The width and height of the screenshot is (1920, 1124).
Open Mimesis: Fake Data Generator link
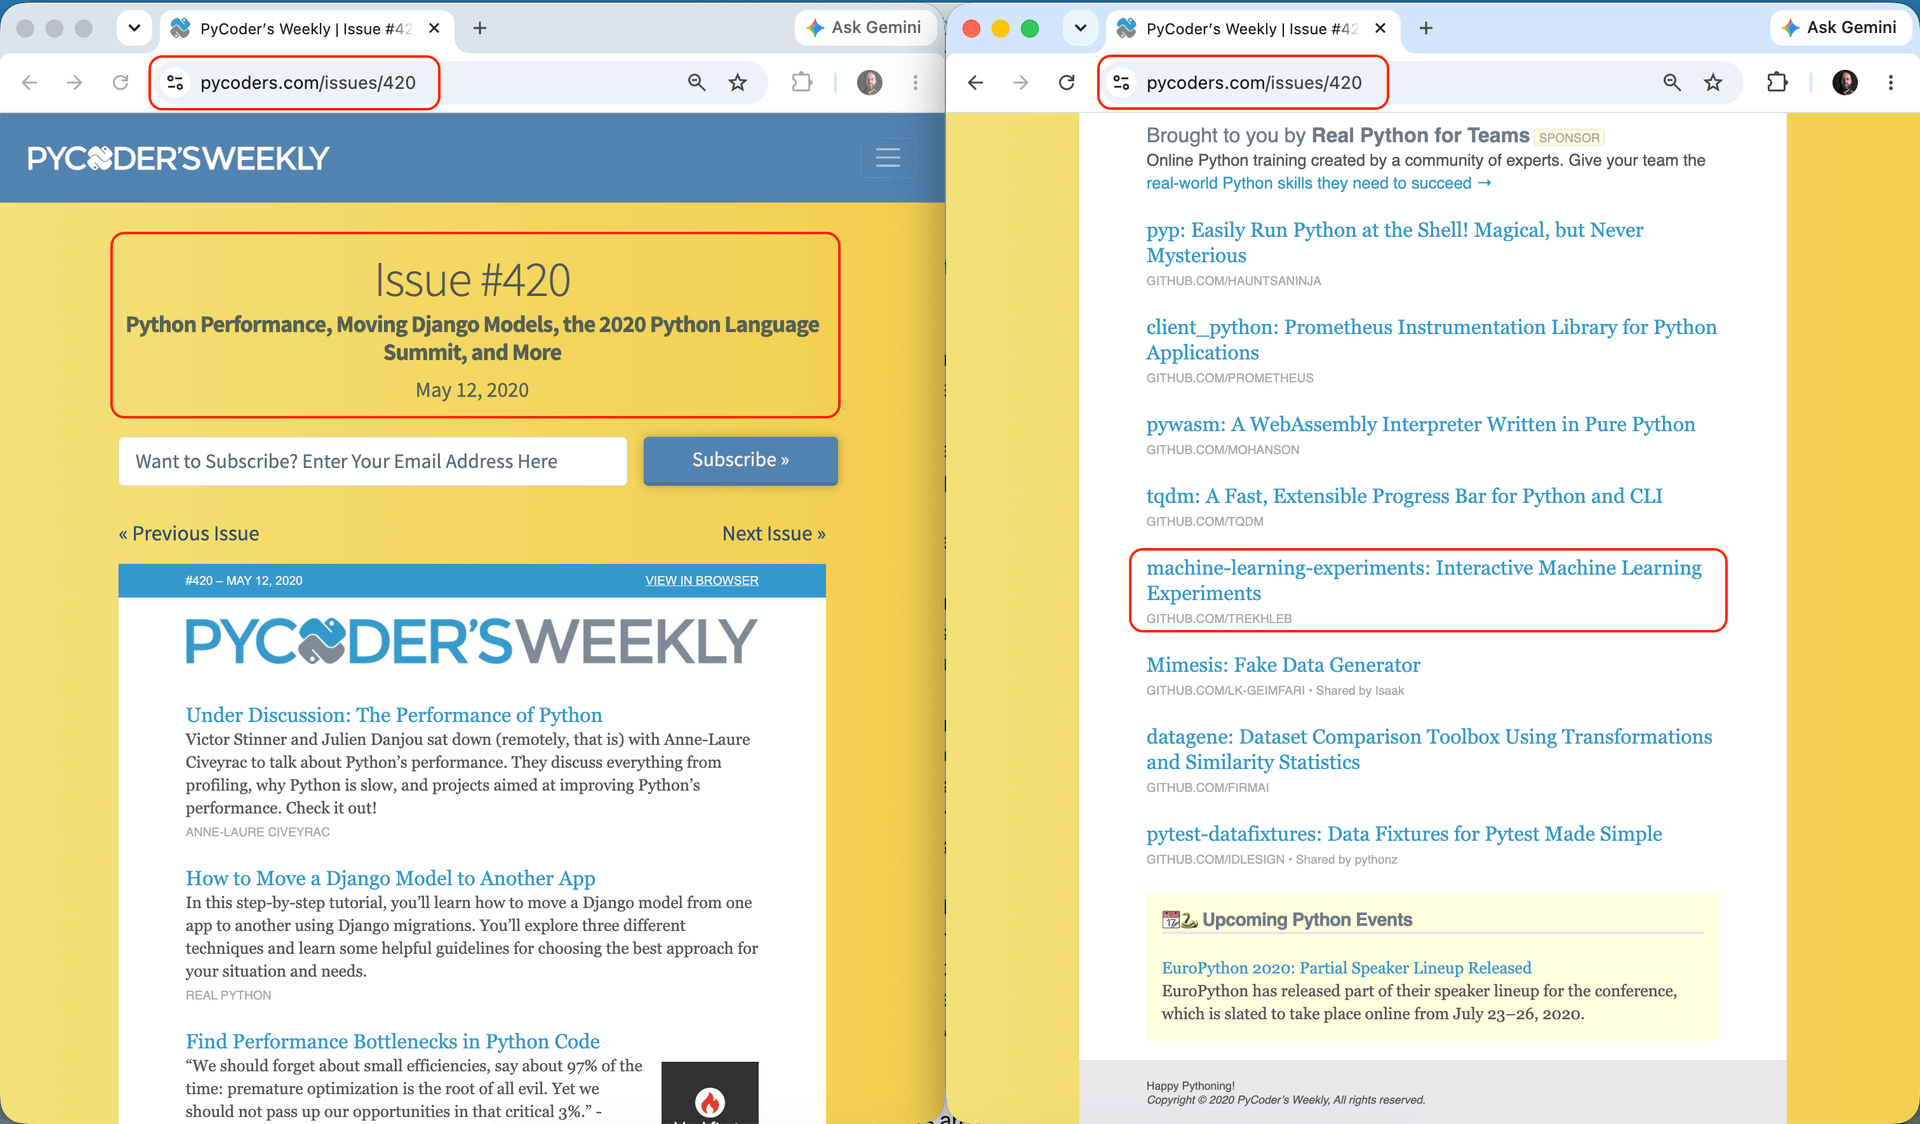coord(1283,665)
